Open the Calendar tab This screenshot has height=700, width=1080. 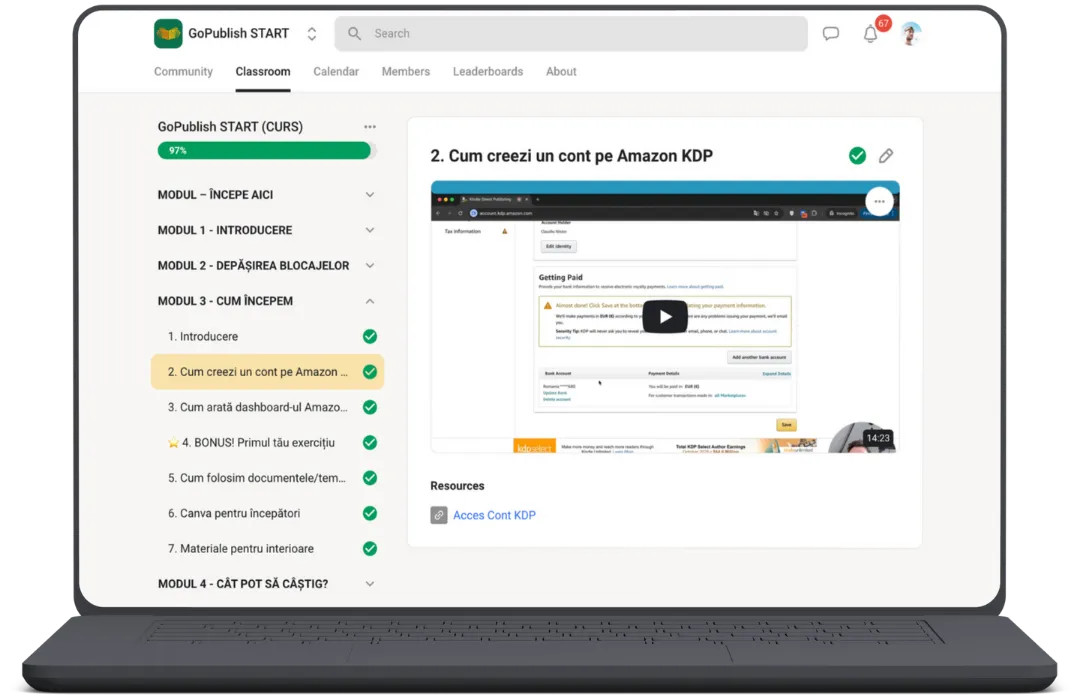point(336,72)
